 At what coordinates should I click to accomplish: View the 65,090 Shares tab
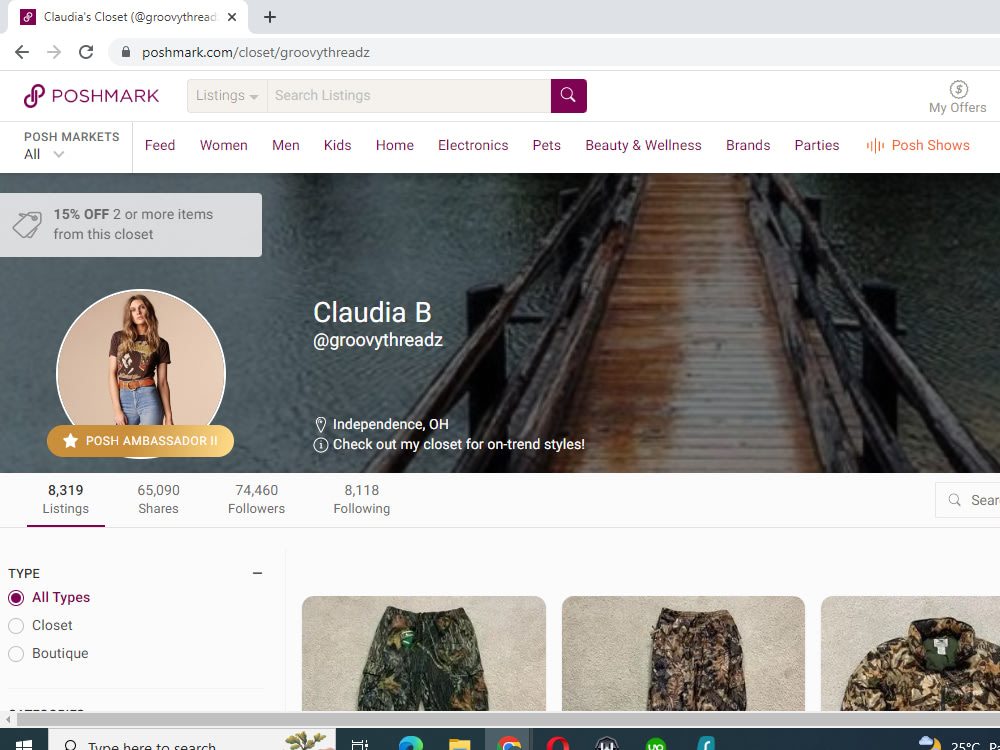(x=158, y=499)
